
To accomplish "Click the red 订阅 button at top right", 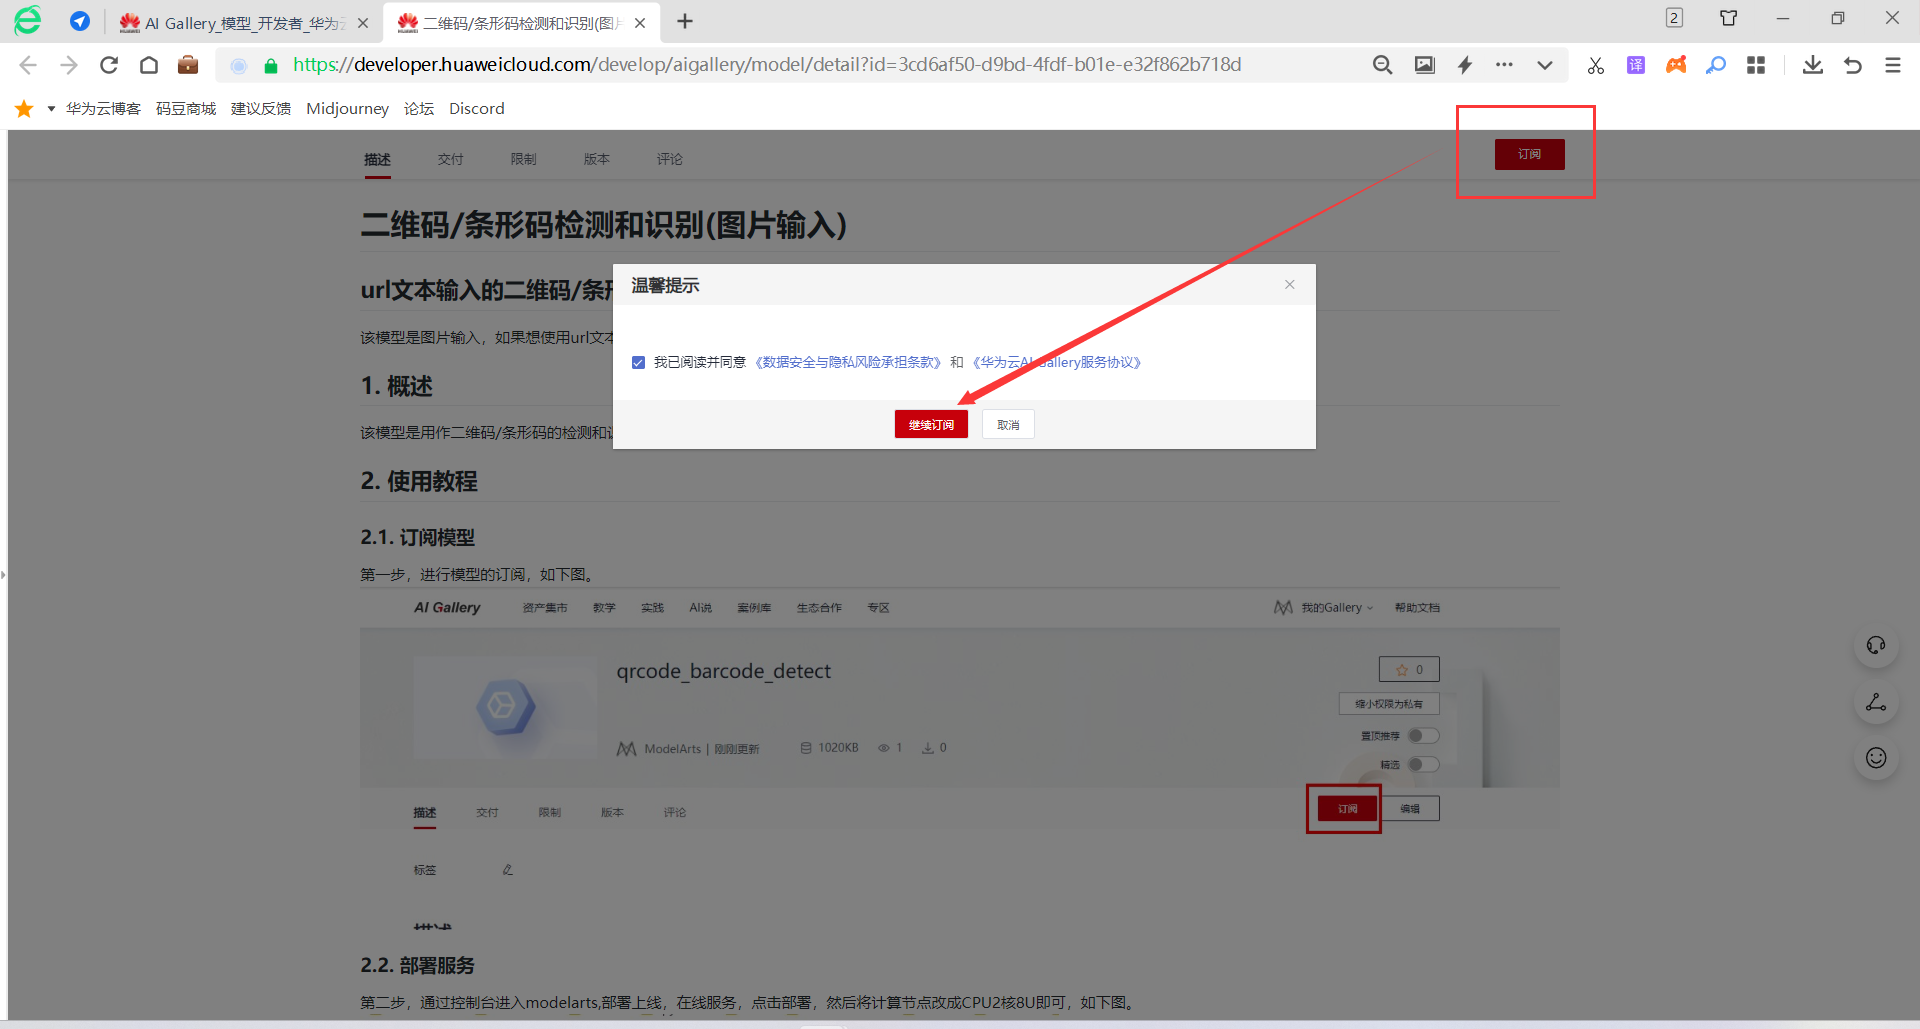I will pyautogui.click(x=1529, y=154).
